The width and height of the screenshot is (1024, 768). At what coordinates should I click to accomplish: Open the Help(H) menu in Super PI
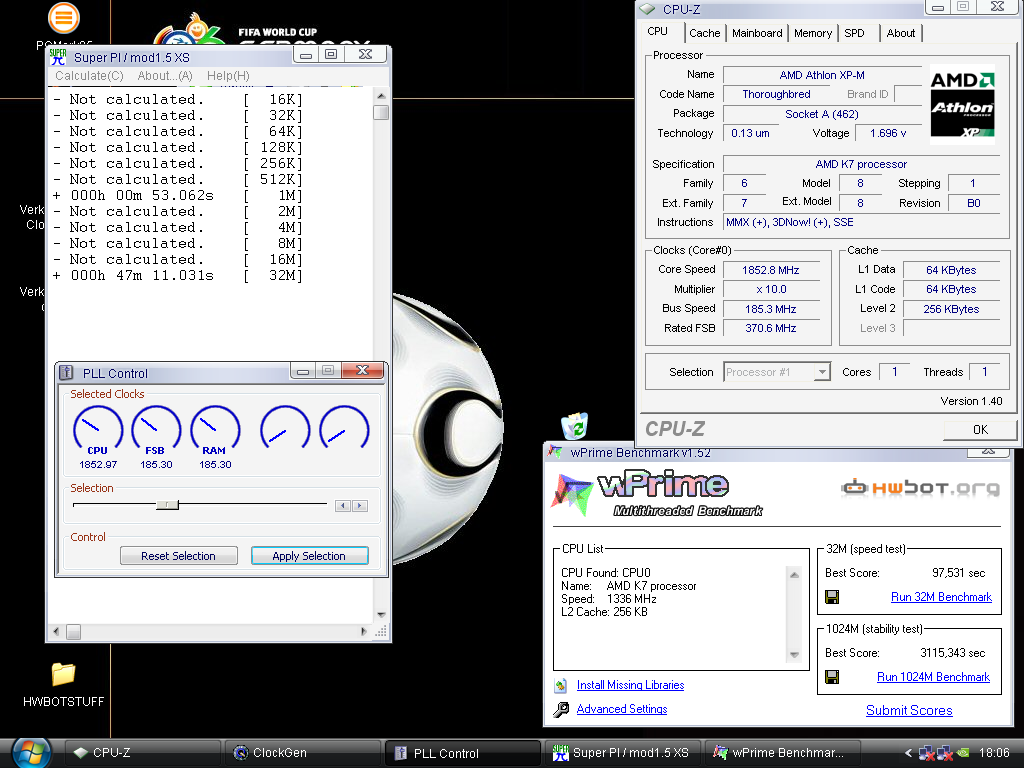pos(228,76)
